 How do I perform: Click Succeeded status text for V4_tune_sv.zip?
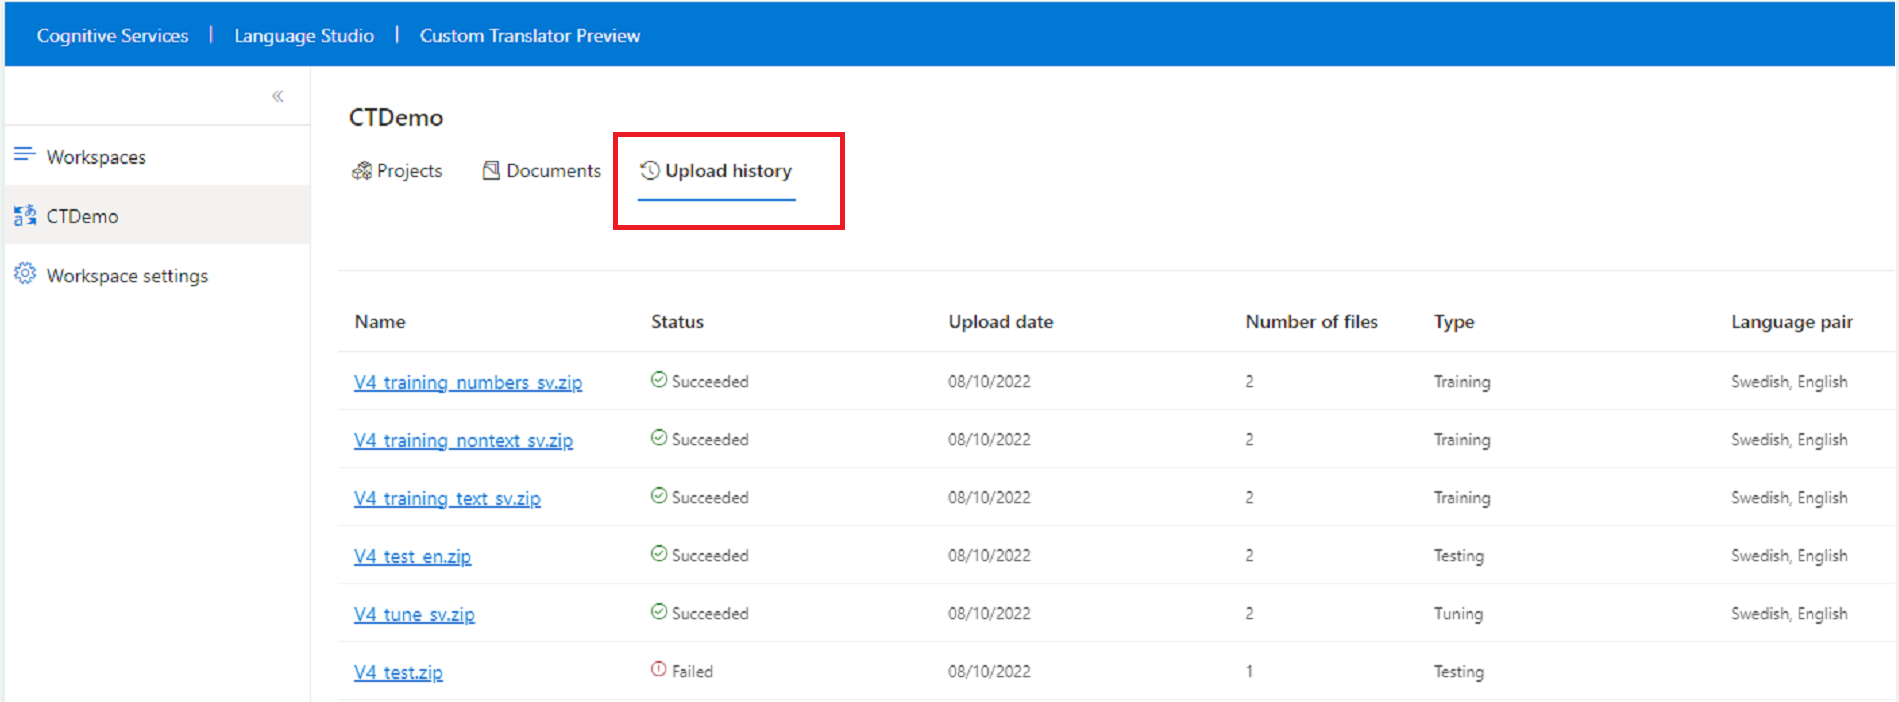(710, 613)
